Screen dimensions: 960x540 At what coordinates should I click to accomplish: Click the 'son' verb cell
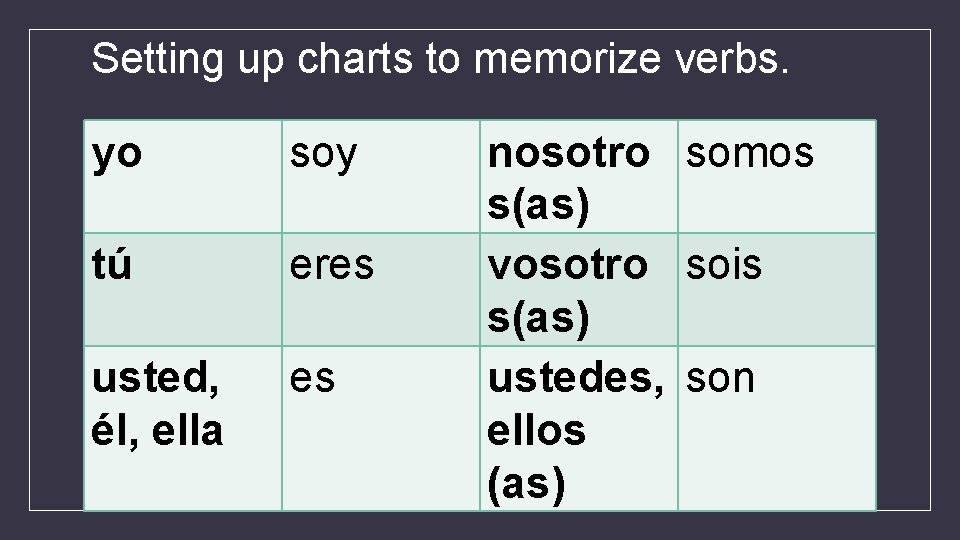776,428
